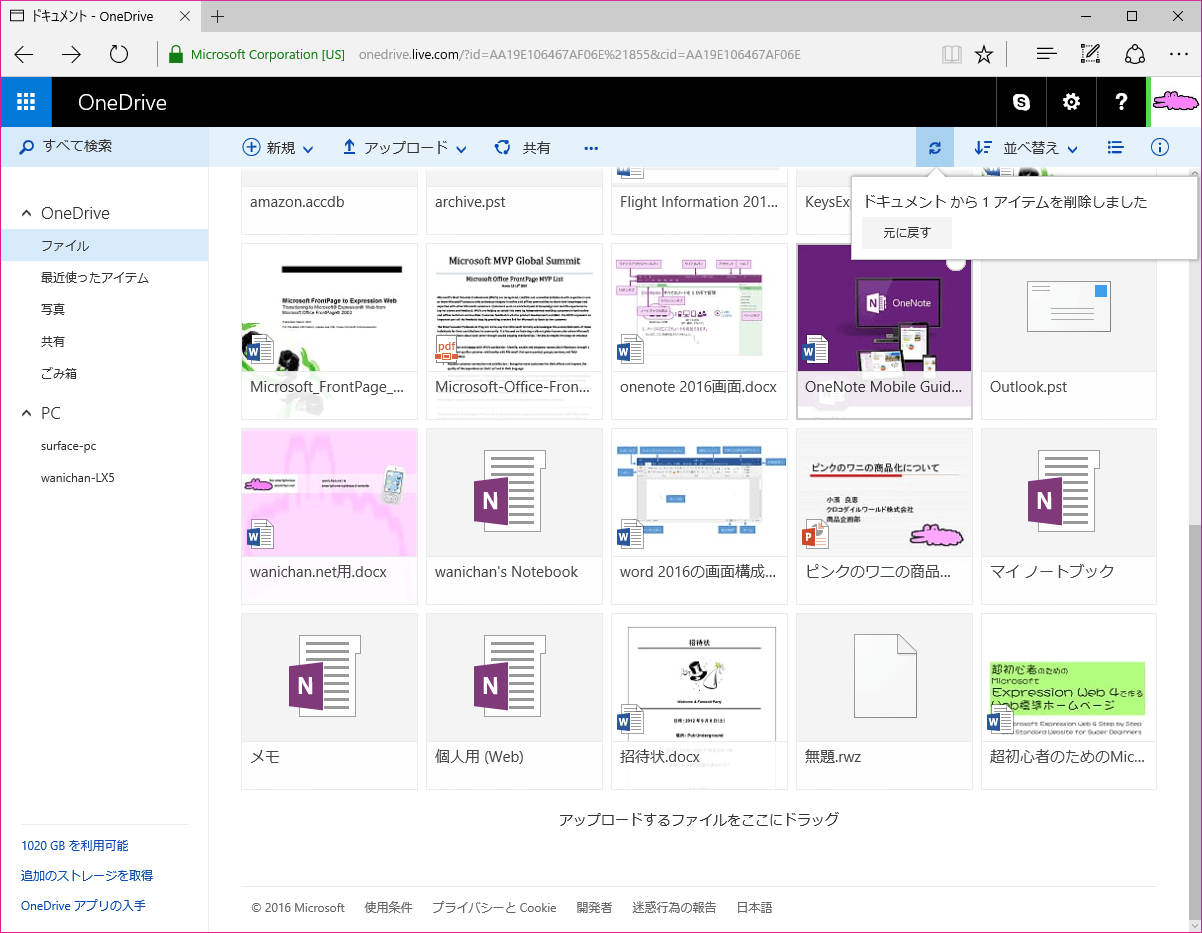Click the sync refresh icon in command bar
Screen dimensions: 1202x933
(935, 148)
